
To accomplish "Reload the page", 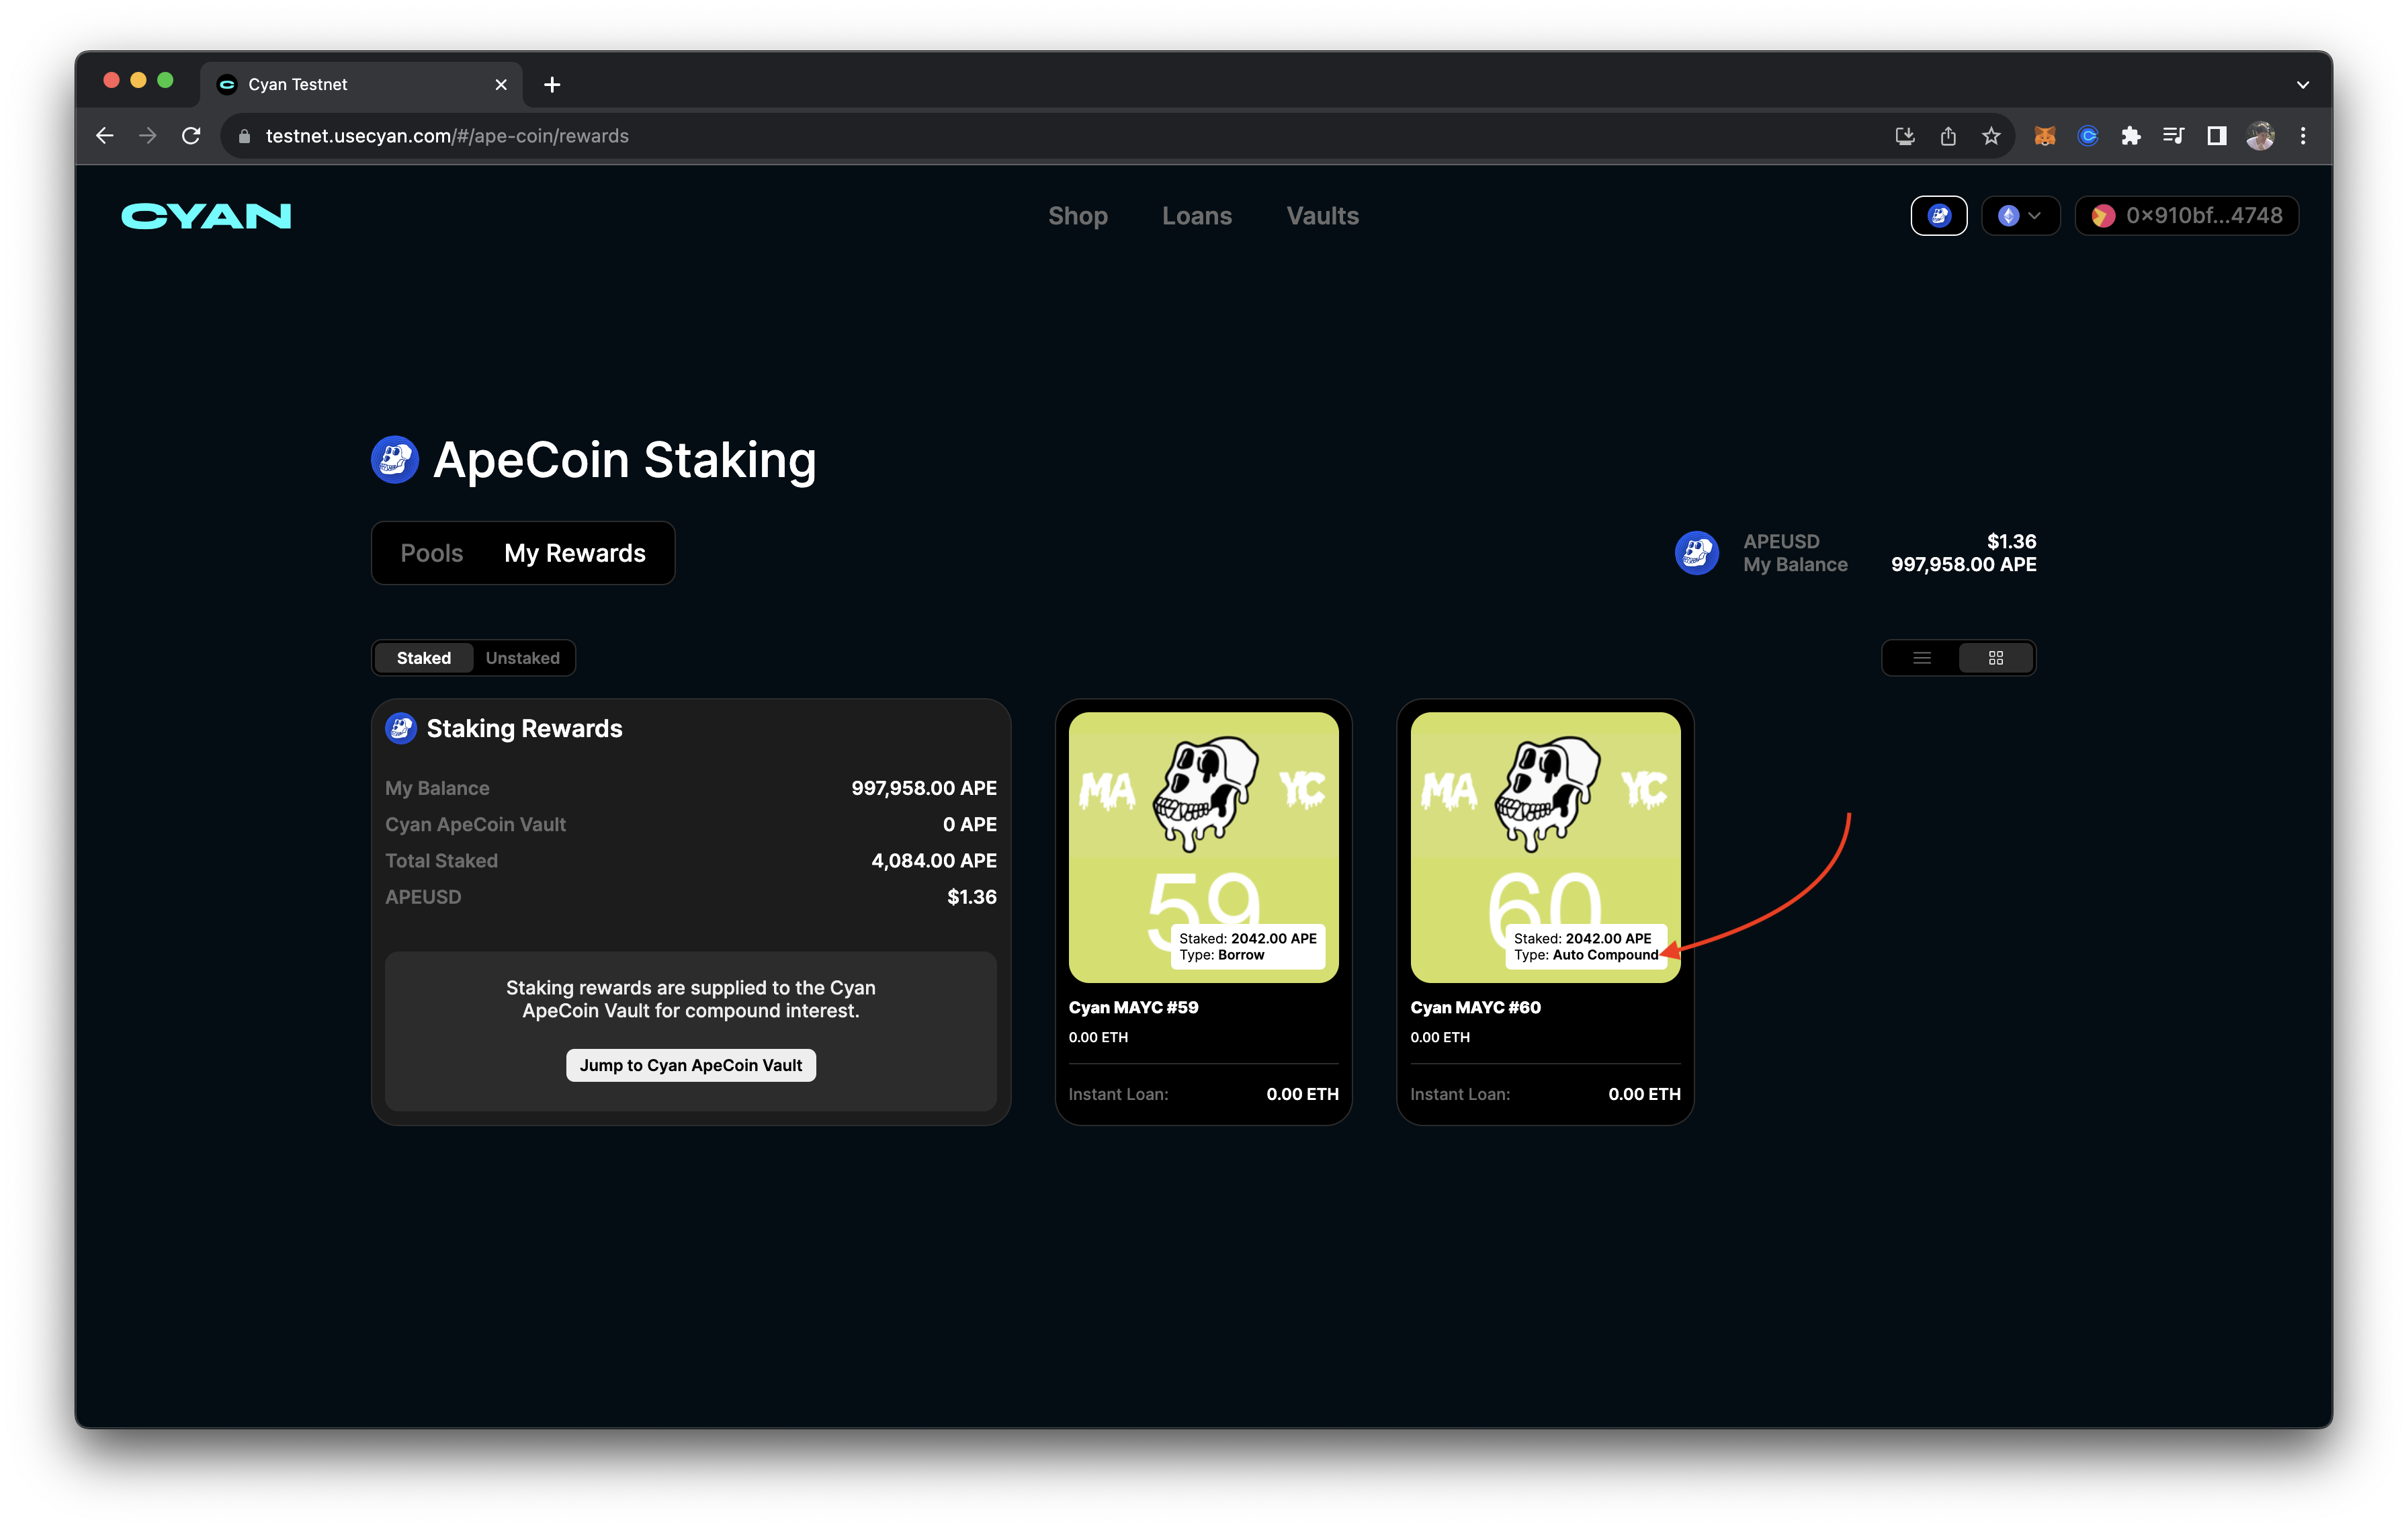I will (191, 136).
